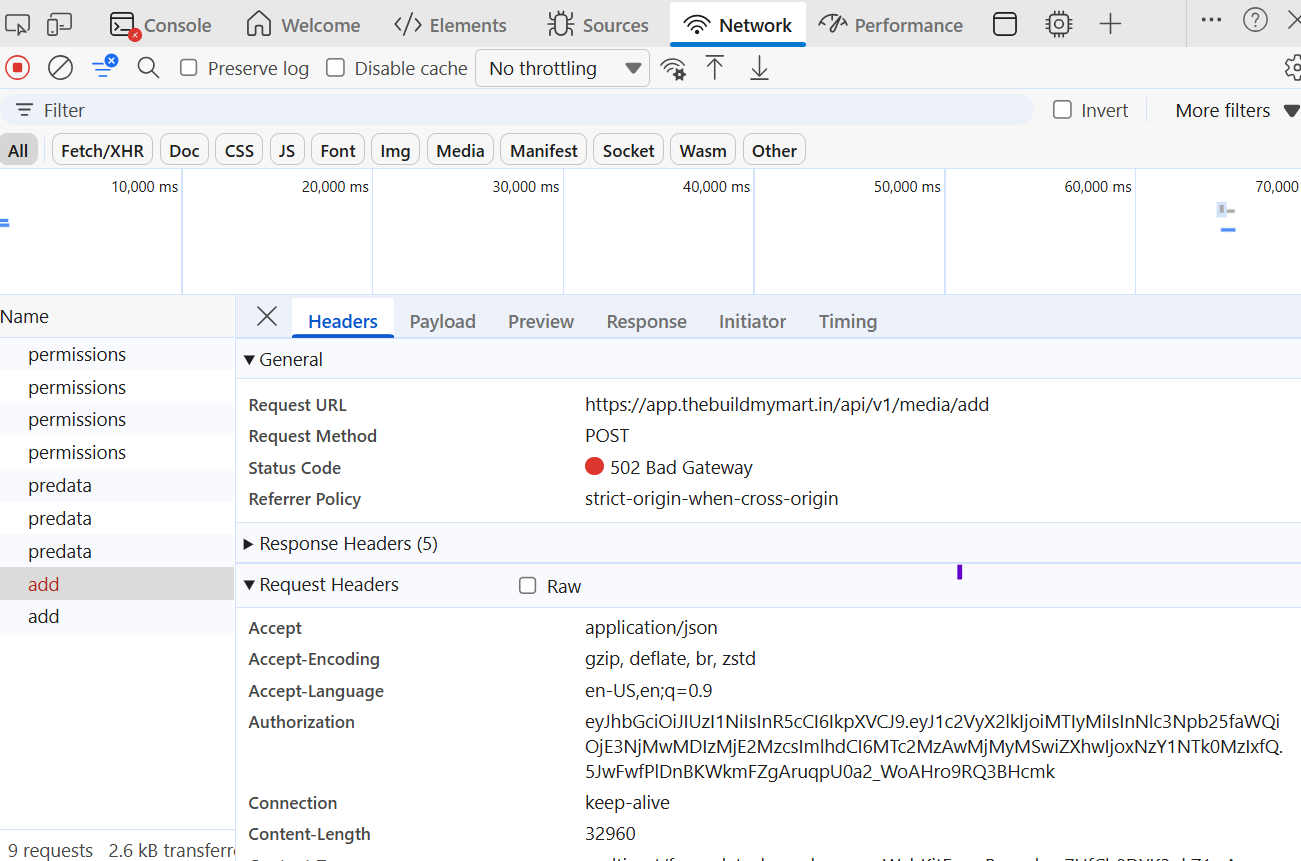Open the Timing tab
Screen dimensions: 1301x861
click(848, 321)
